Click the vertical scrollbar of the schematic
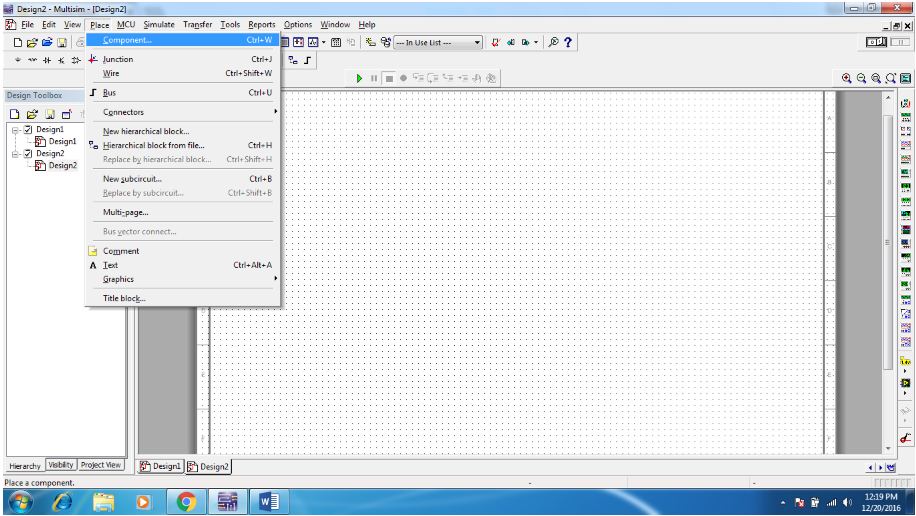Image resolution: width=916 pixels, height=516 pixels. pyautogui.click(x=888, y=243)
